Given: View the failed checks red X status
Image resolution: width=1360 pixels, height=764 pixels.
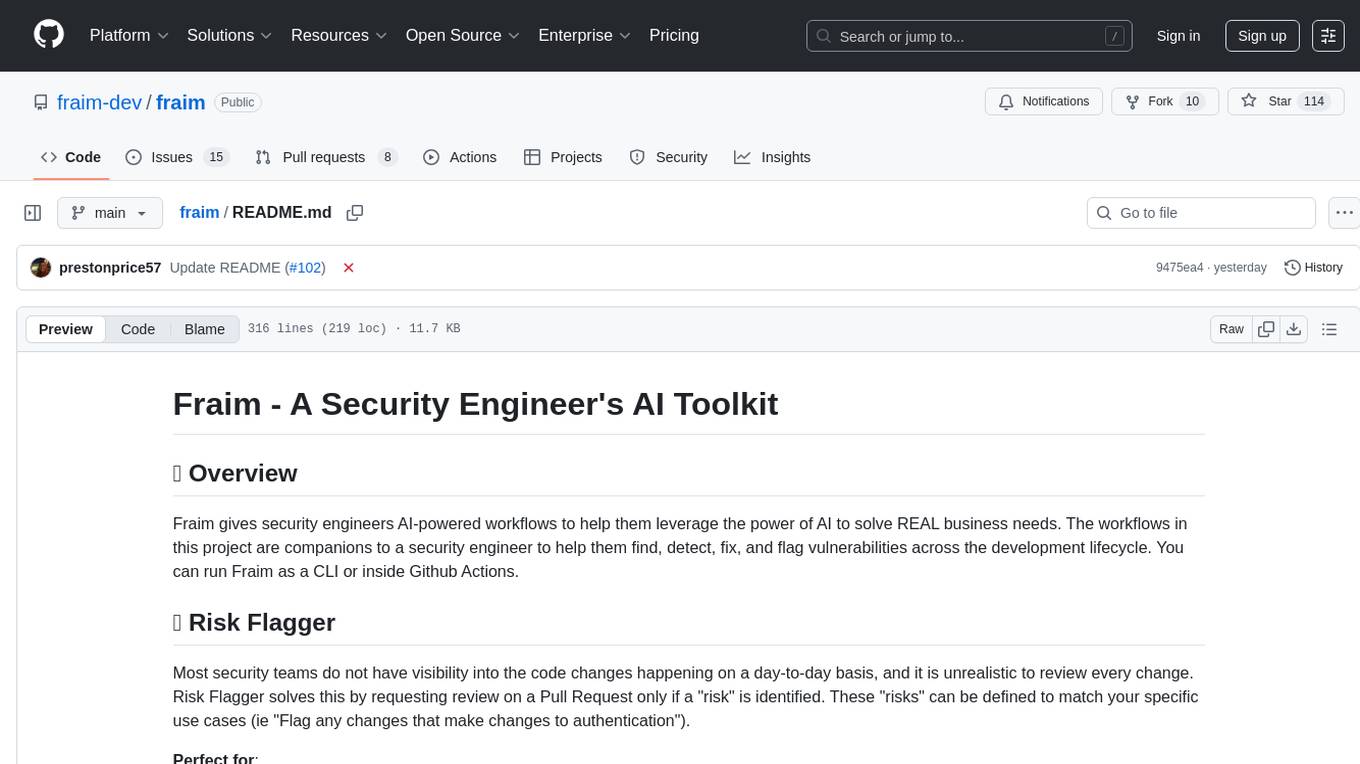Looking at the screenshot, I should click(349, 268).
